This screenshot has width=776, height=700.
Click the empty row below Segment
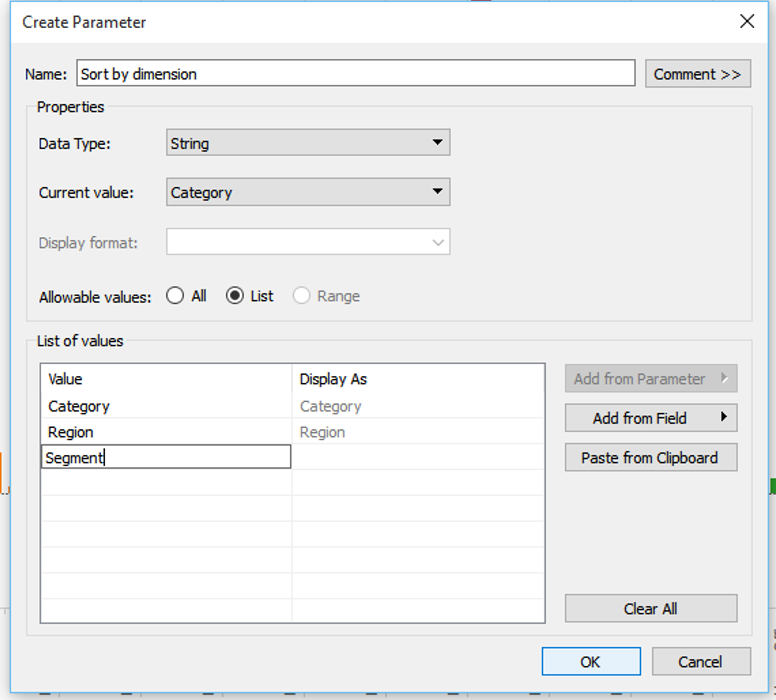point(165,483)
